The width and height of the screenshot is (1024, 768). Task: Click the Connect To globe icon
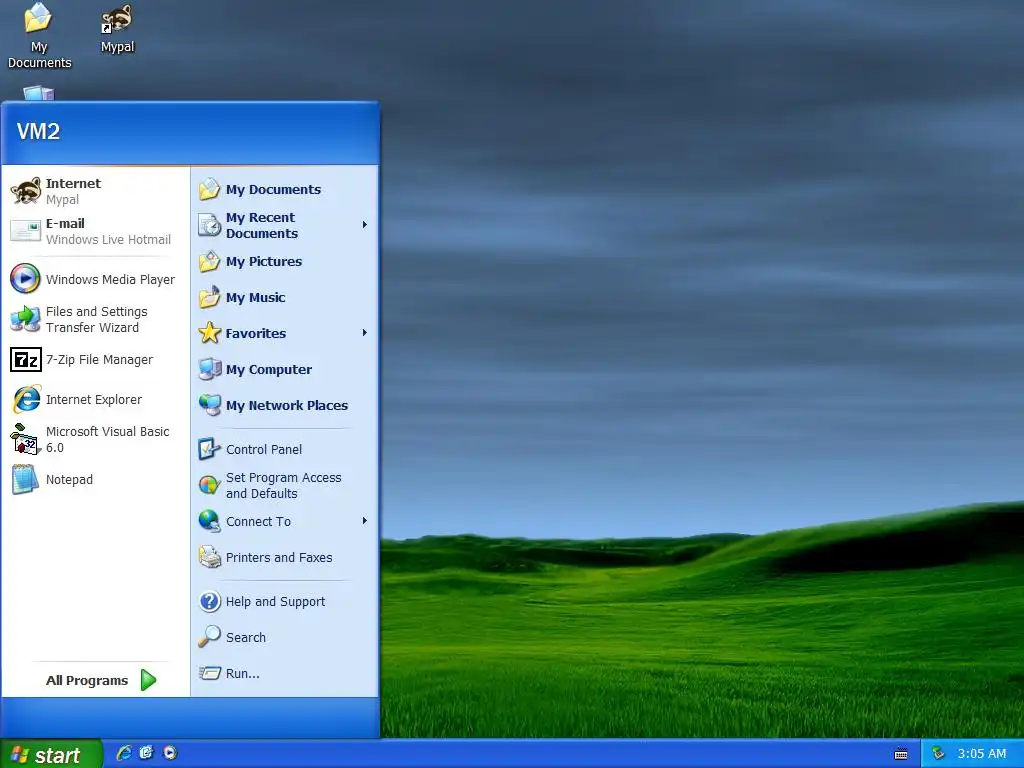[x=210, y=521]
